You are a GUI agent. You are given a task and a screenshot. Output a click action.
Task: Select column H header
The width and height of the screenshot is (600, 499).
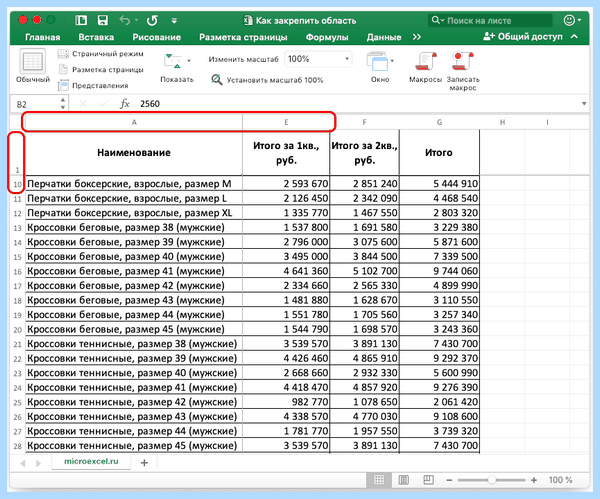click(502, 122)
